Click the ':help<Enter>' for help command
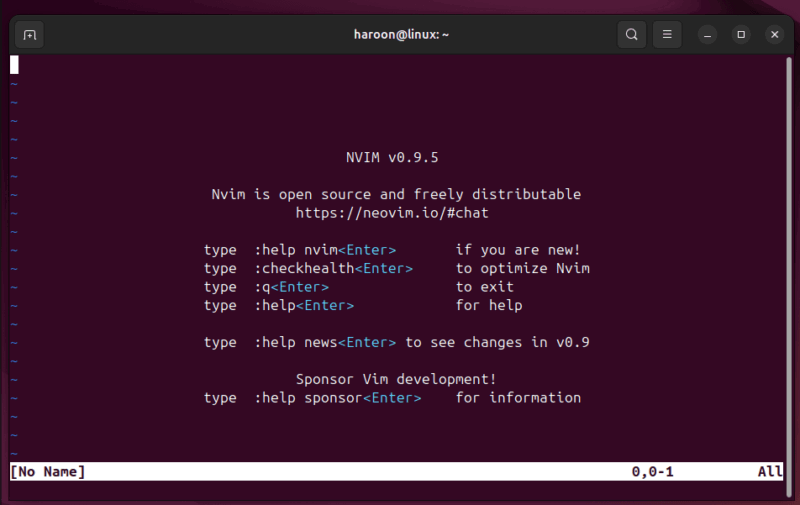 pyautogui.click(x=304, y=306)
